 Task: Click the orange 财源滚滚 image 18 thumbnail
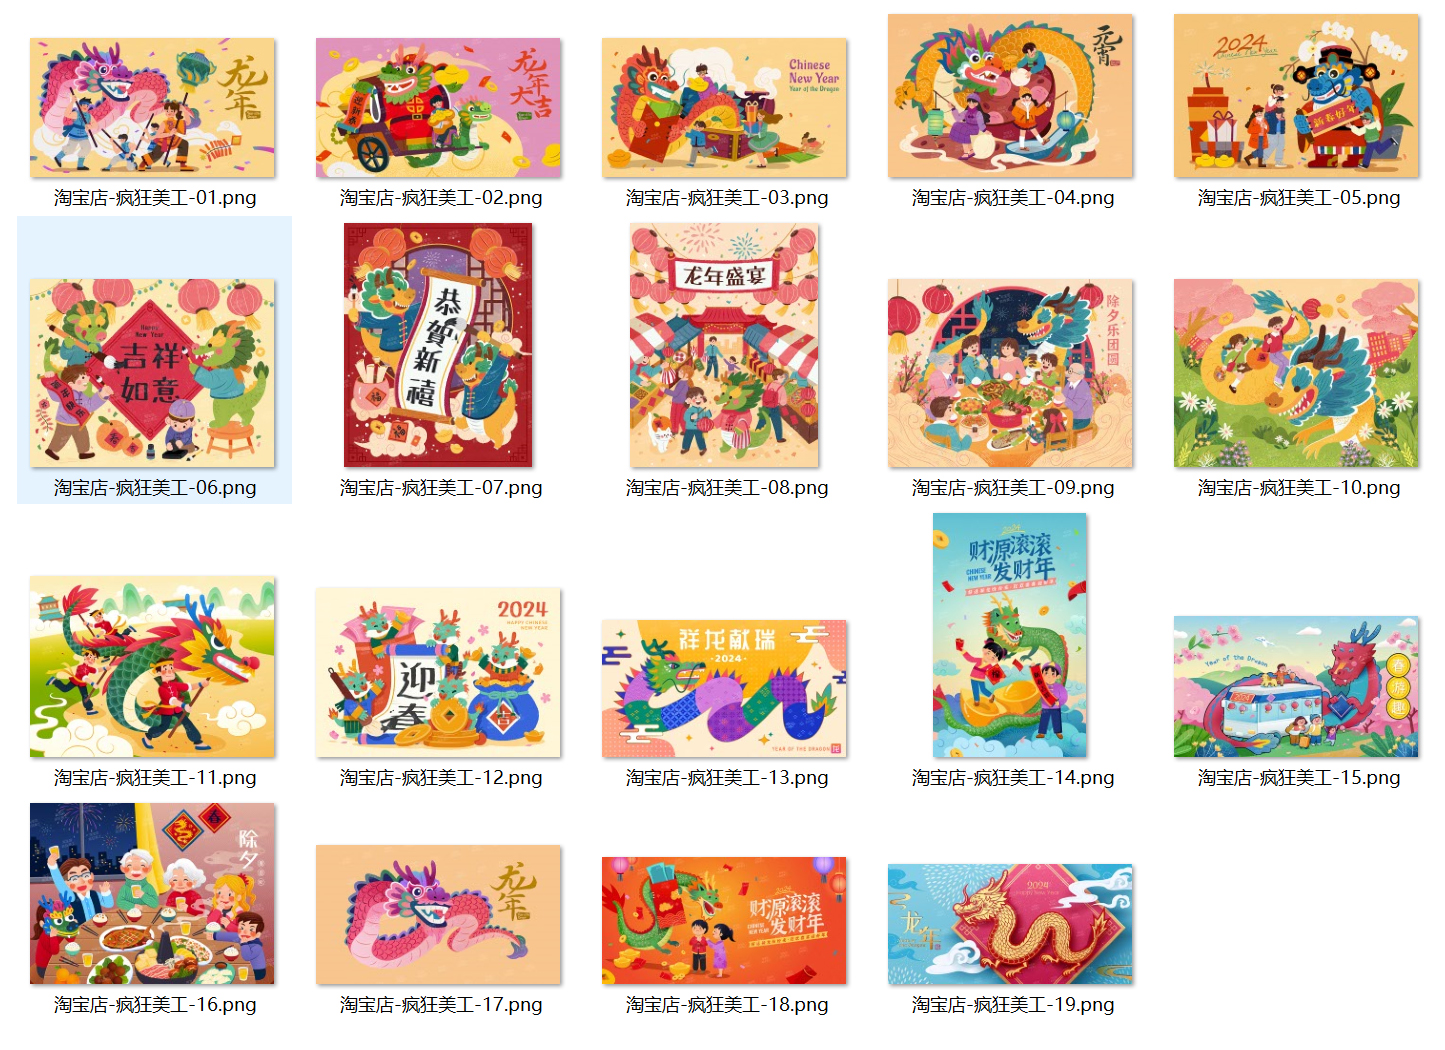tap(724, 920)
